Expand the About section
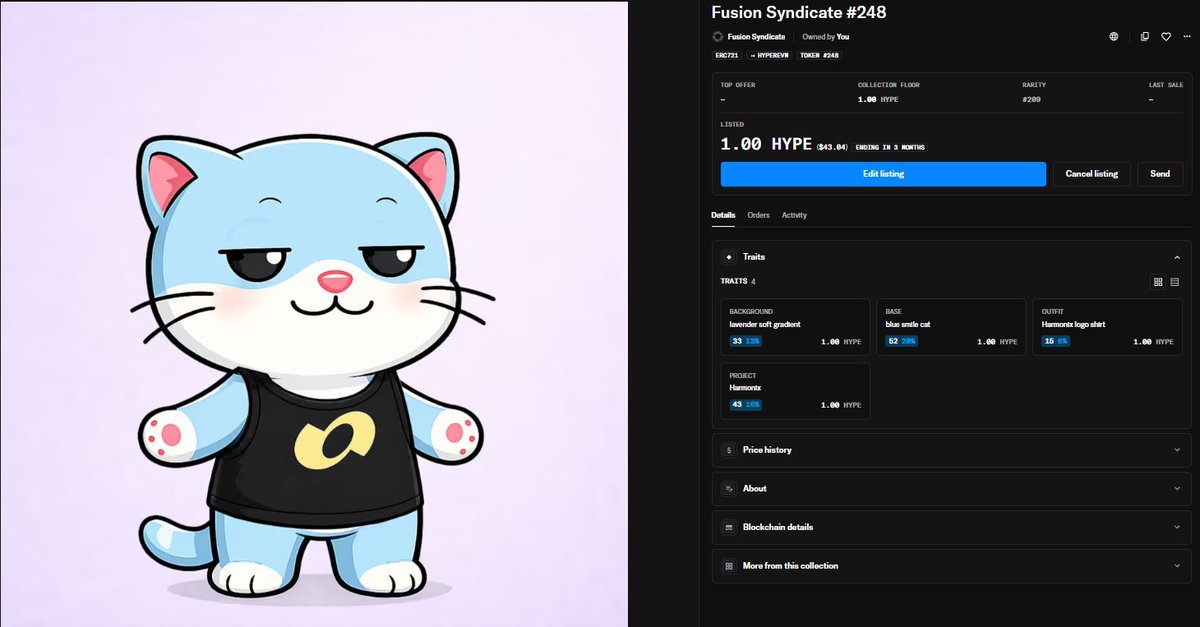The width and height of the screenshot is (1200, 627). click(x=951, y=489)
